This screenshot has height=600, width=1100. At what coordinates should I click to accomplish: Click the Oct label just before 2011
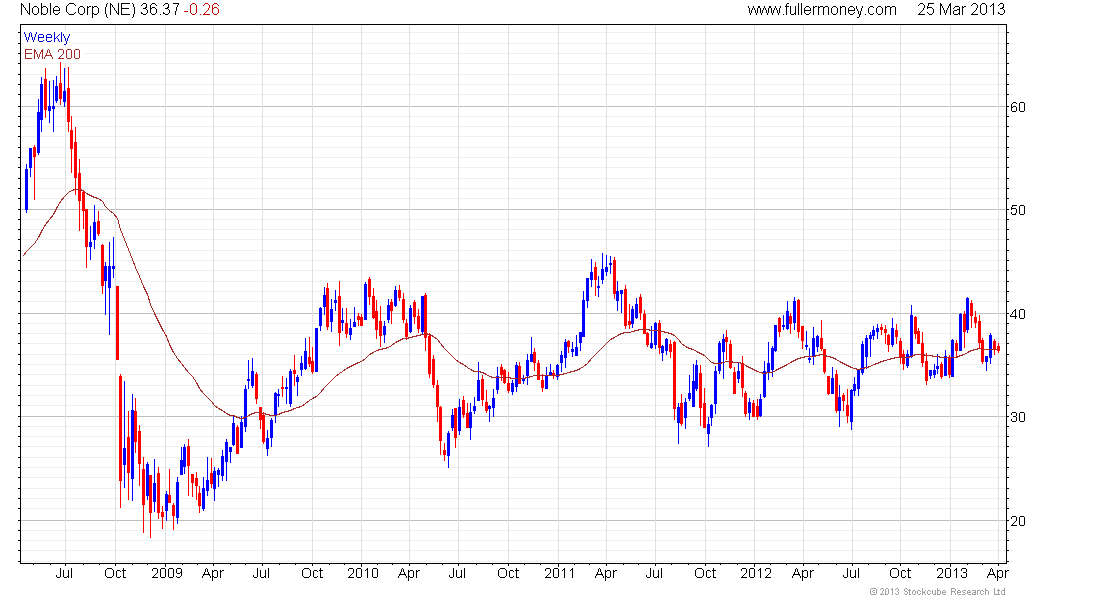[508, 573]
